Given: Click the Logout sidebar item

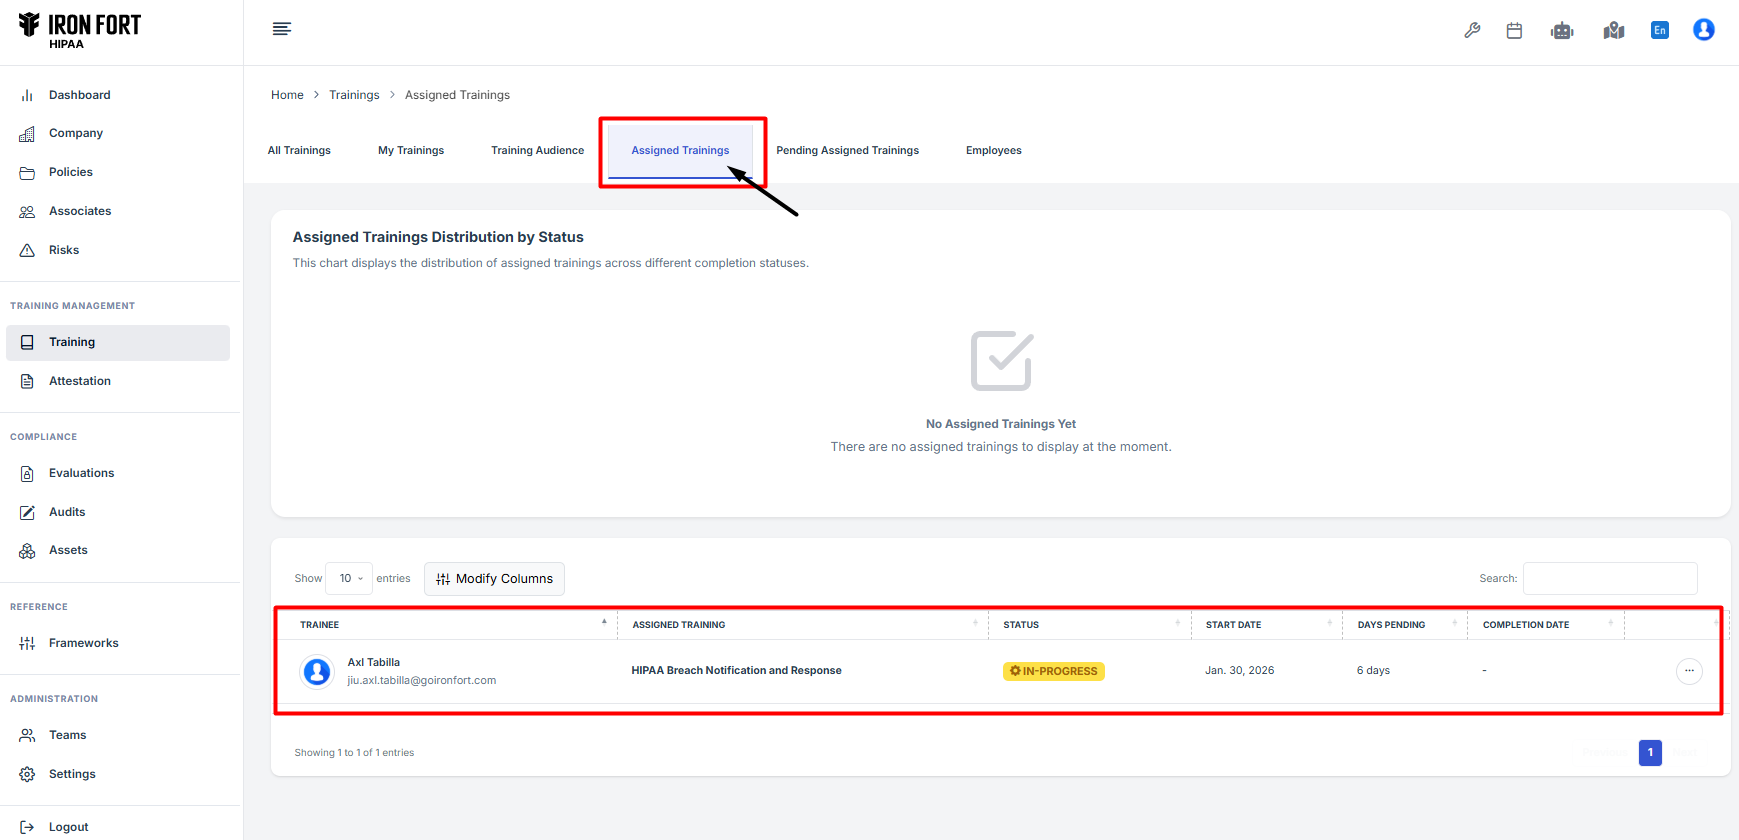Looking at the screenshot, I should [68, 827].
